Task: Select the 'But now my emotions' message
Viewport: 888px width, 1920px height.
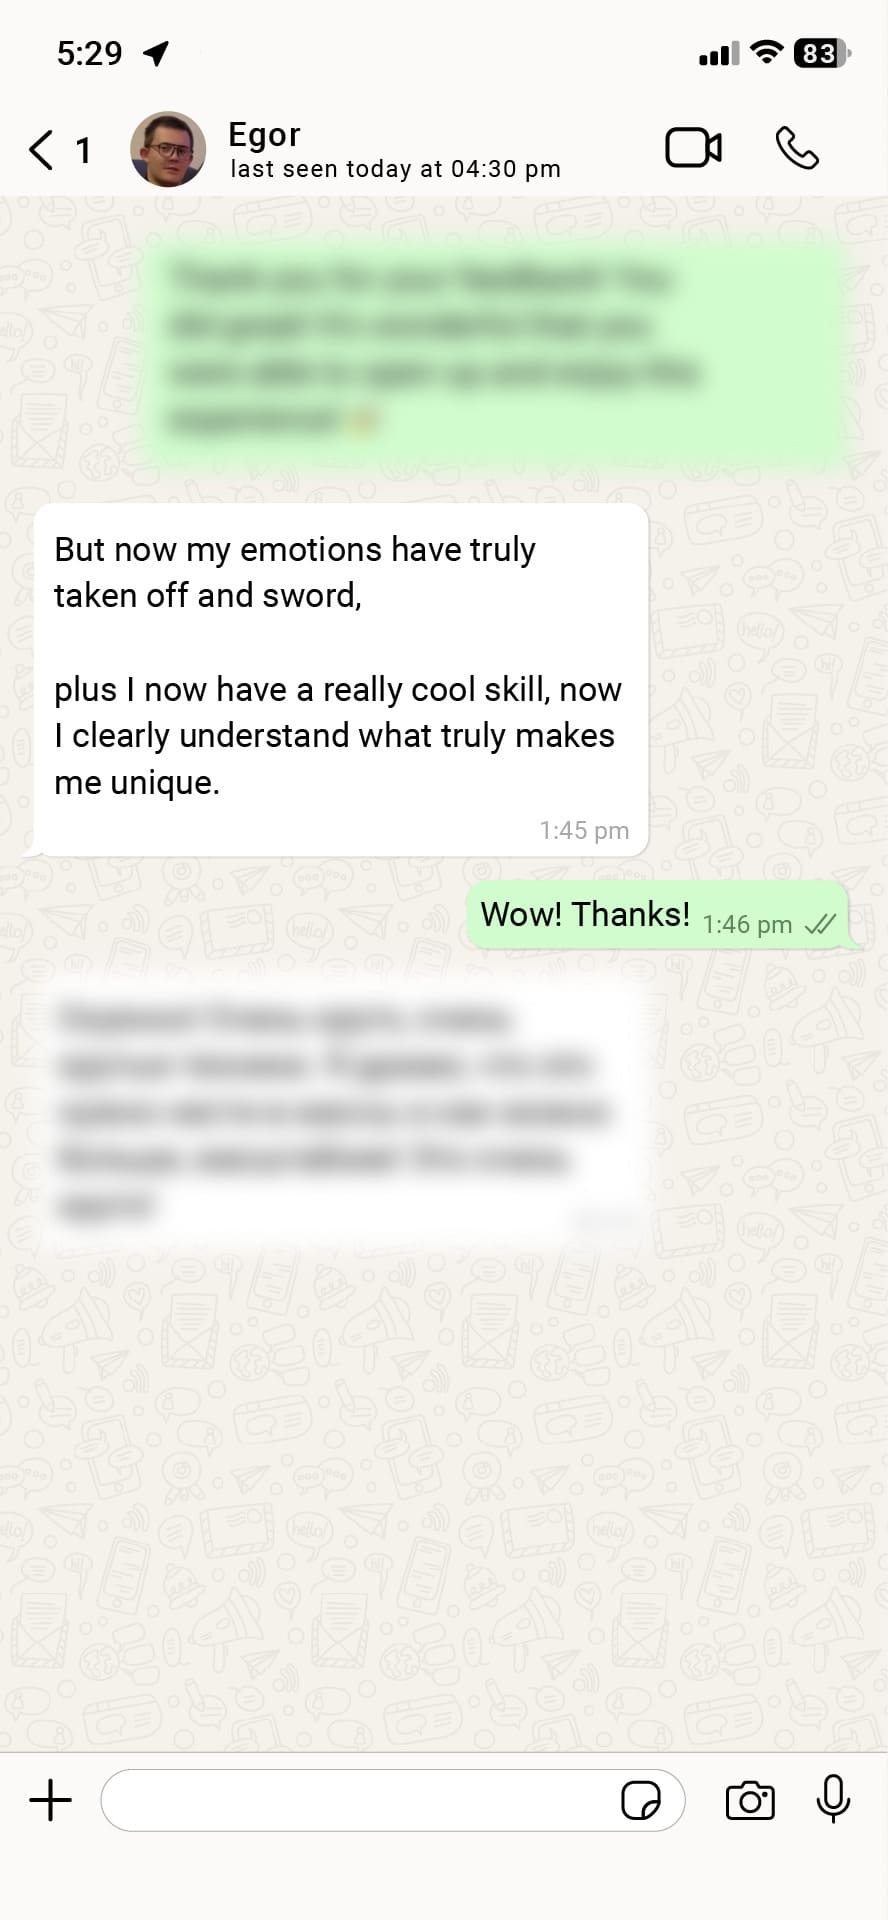Action: tap(341, 680)
